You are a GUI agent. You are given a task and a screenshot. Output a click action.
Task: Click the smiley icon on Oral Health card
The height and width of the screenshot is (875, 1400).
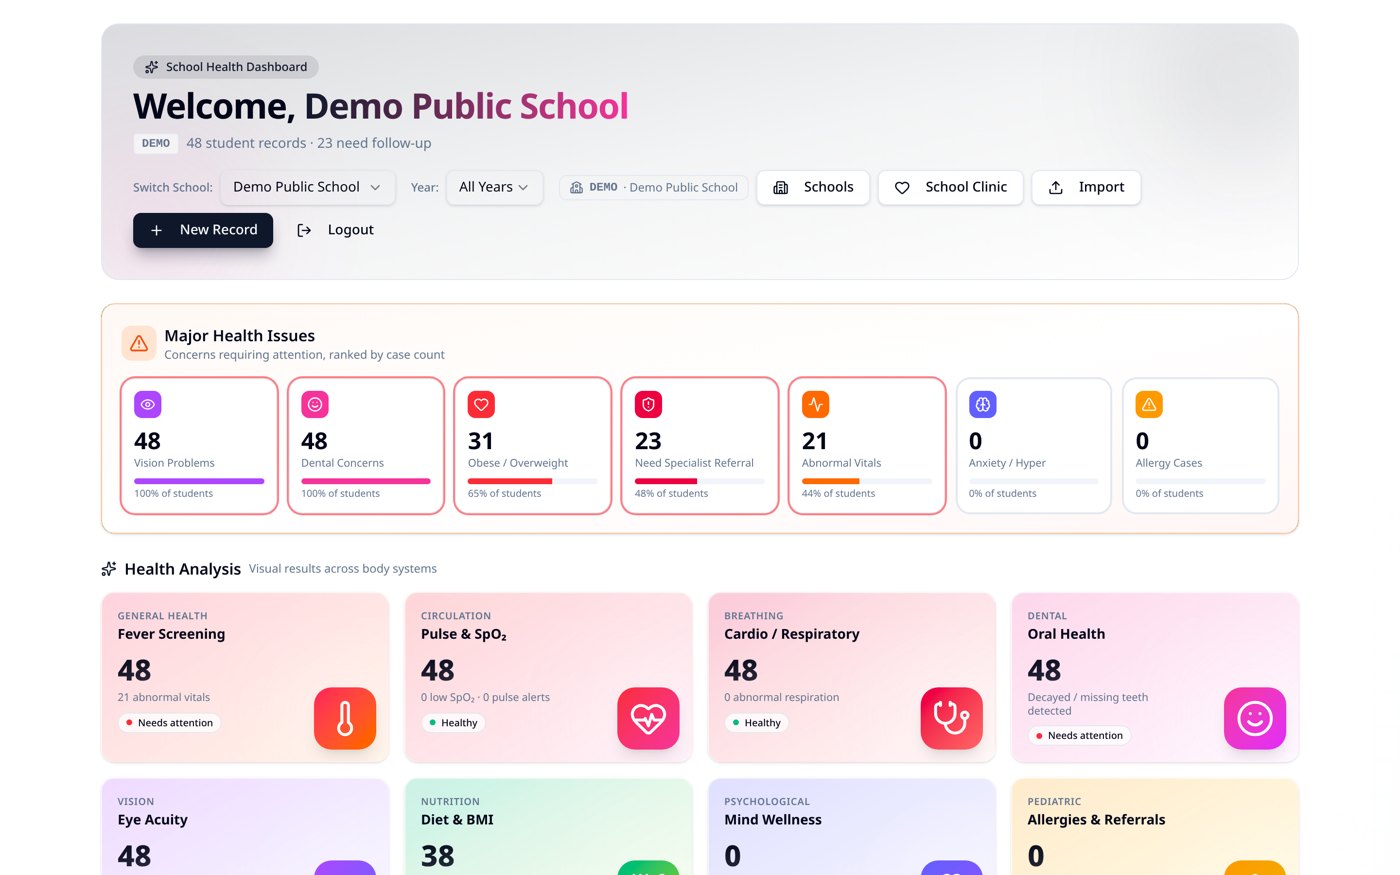click(1255, 718)
